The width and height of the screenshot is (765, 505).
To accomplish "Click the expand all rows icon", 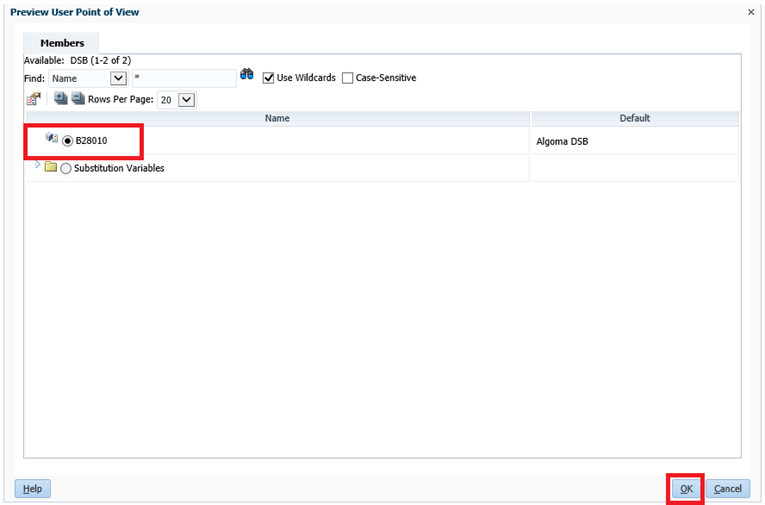I will pos(60,99).
